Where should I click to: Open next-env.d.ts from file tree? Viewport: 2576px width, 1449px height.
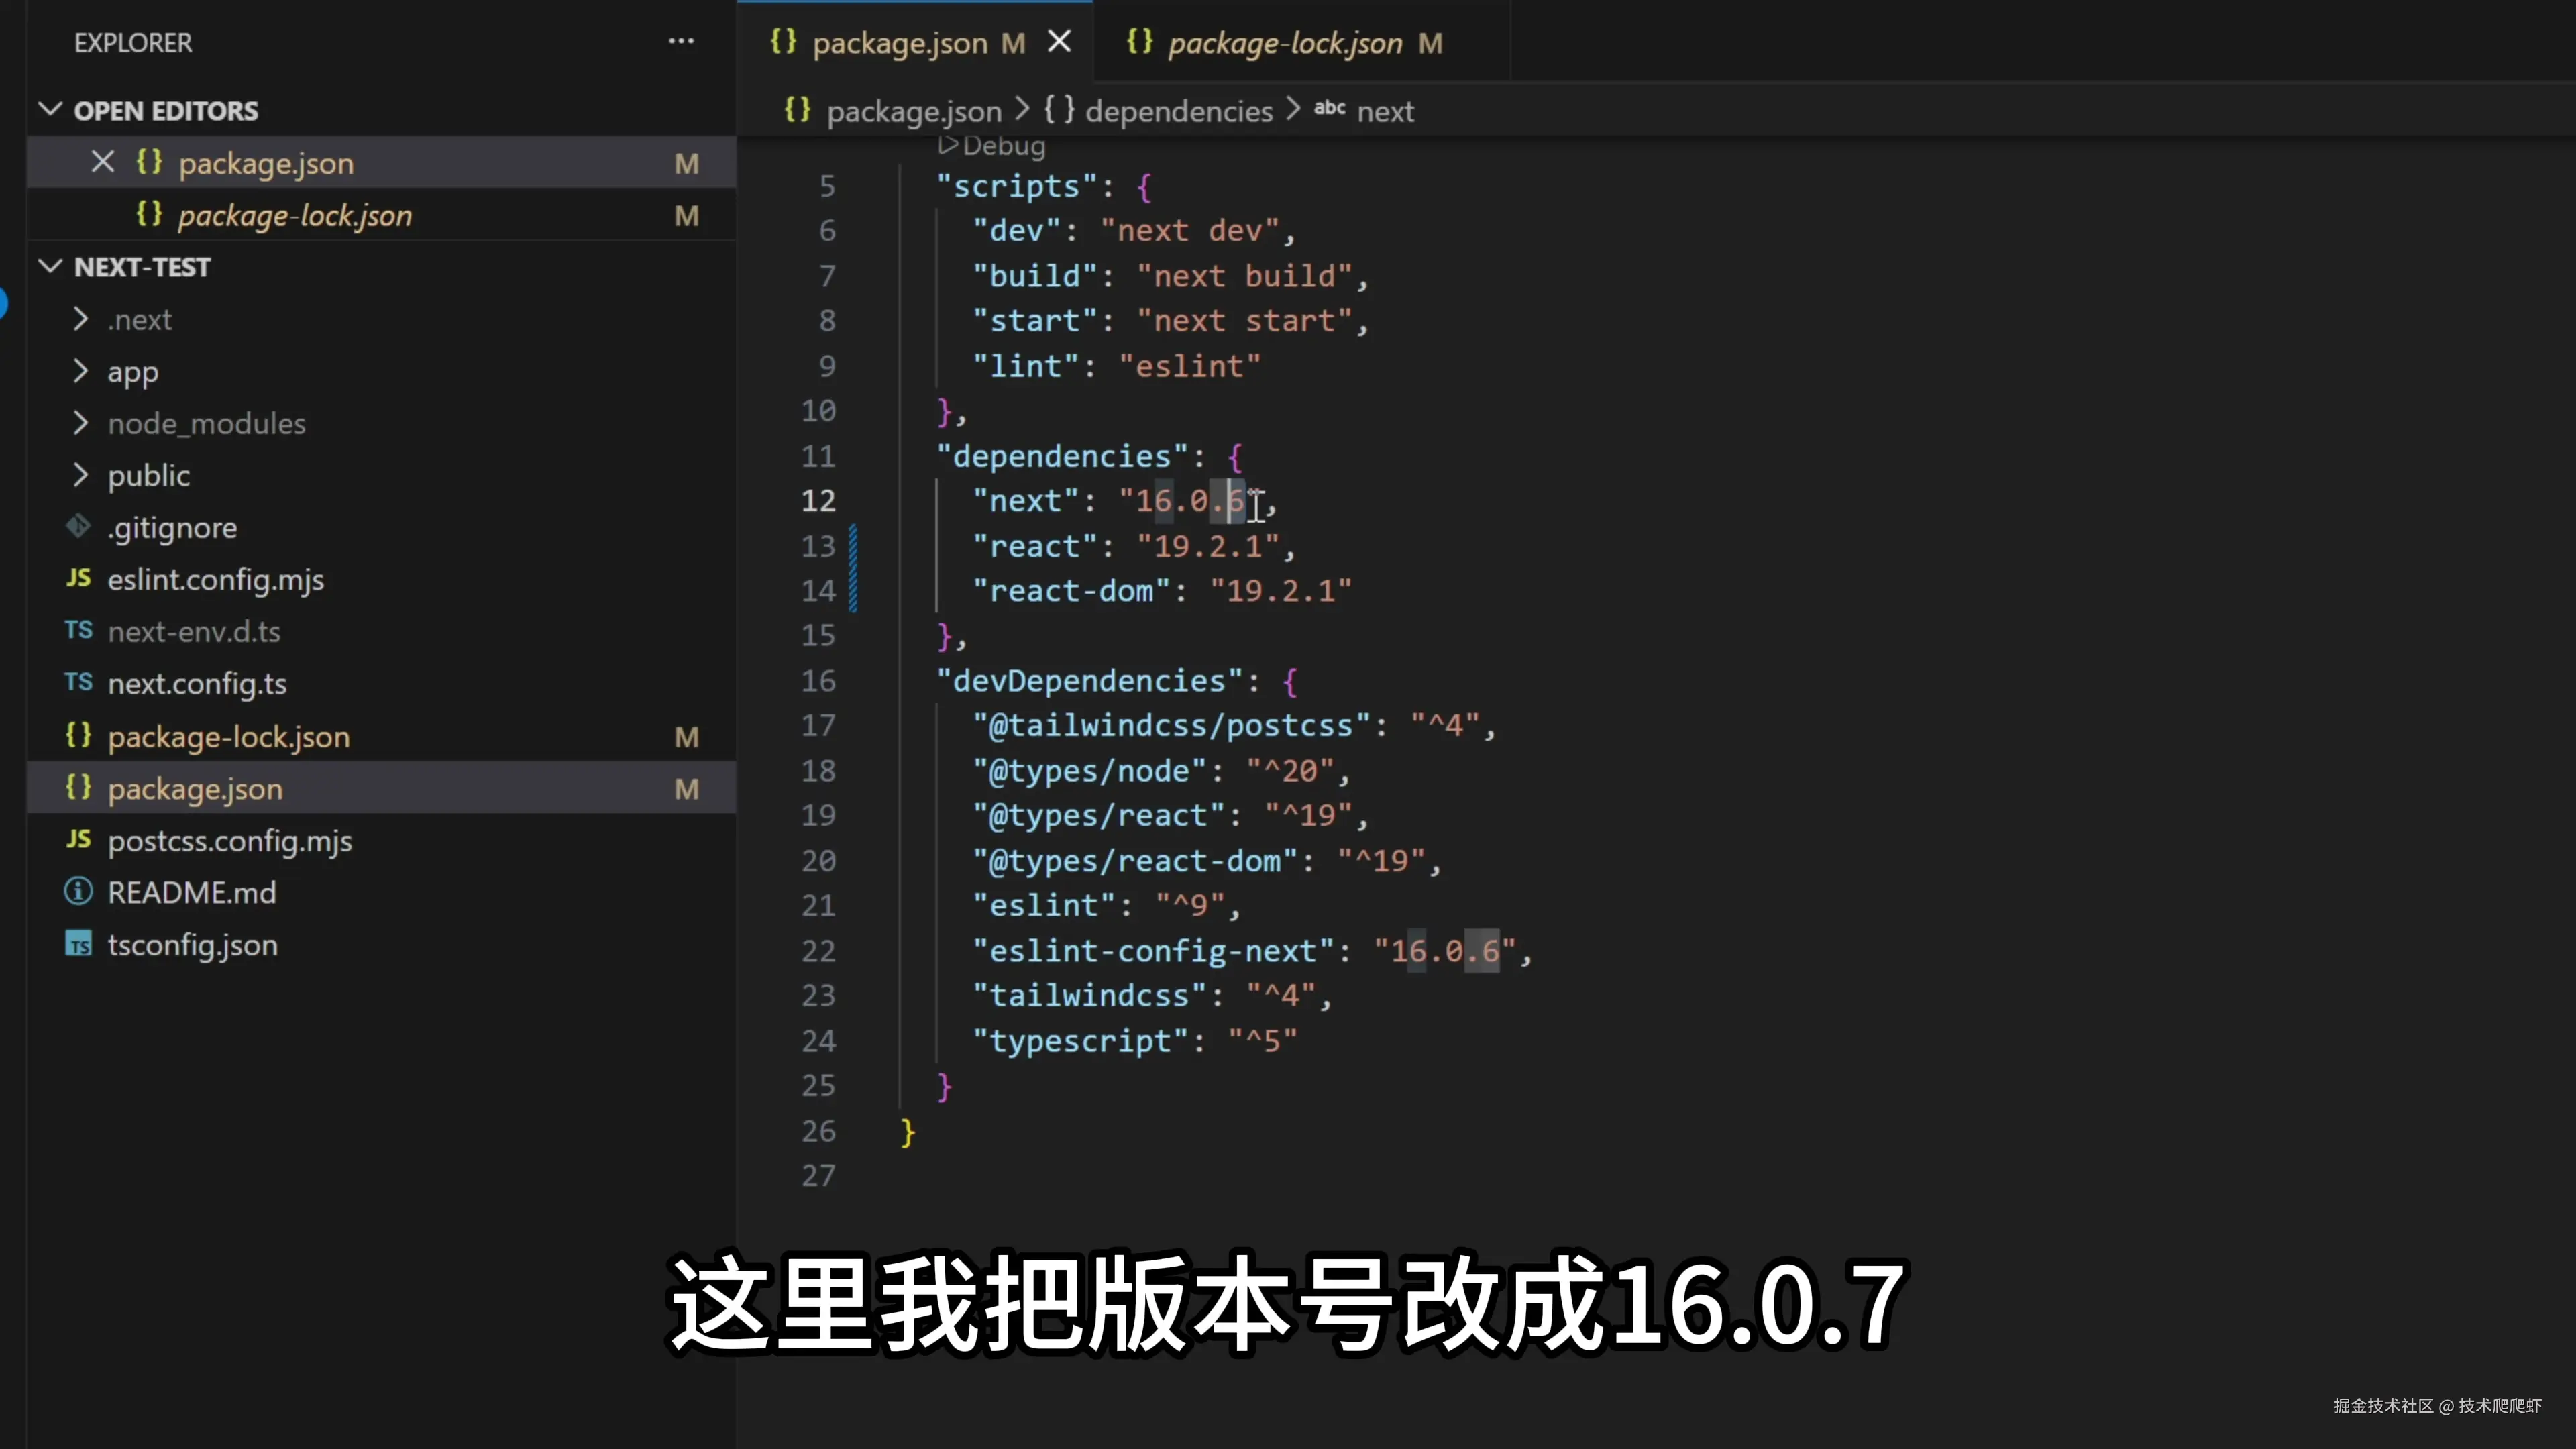pyautogui.click(x=194, y=631)
